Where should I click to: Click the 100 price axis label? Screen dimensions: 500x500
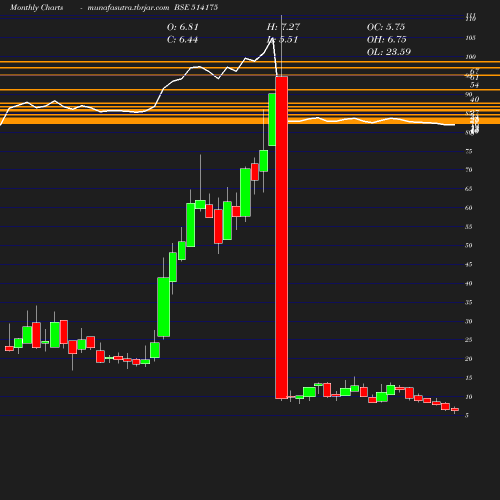(x=470, y=57)
